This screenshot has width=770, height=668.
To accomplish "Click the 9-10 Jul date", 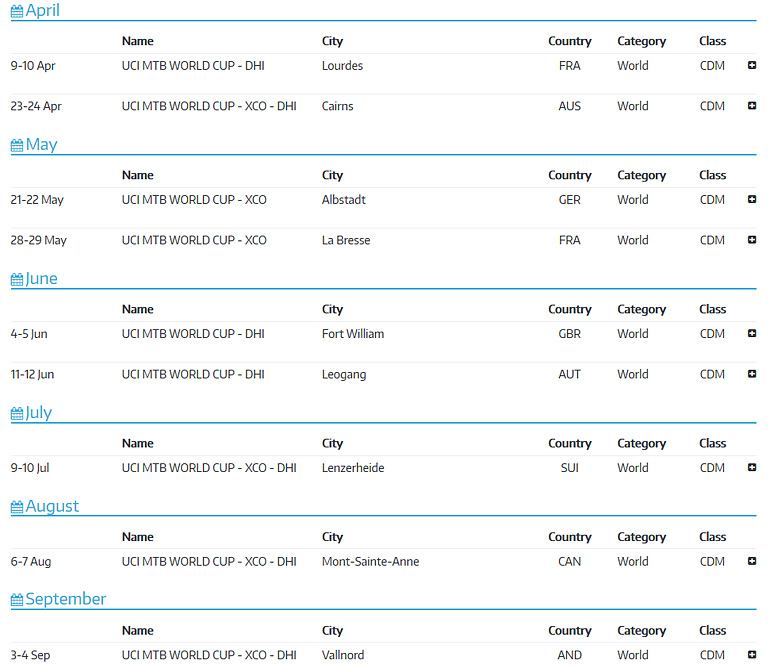I will 30,468.
